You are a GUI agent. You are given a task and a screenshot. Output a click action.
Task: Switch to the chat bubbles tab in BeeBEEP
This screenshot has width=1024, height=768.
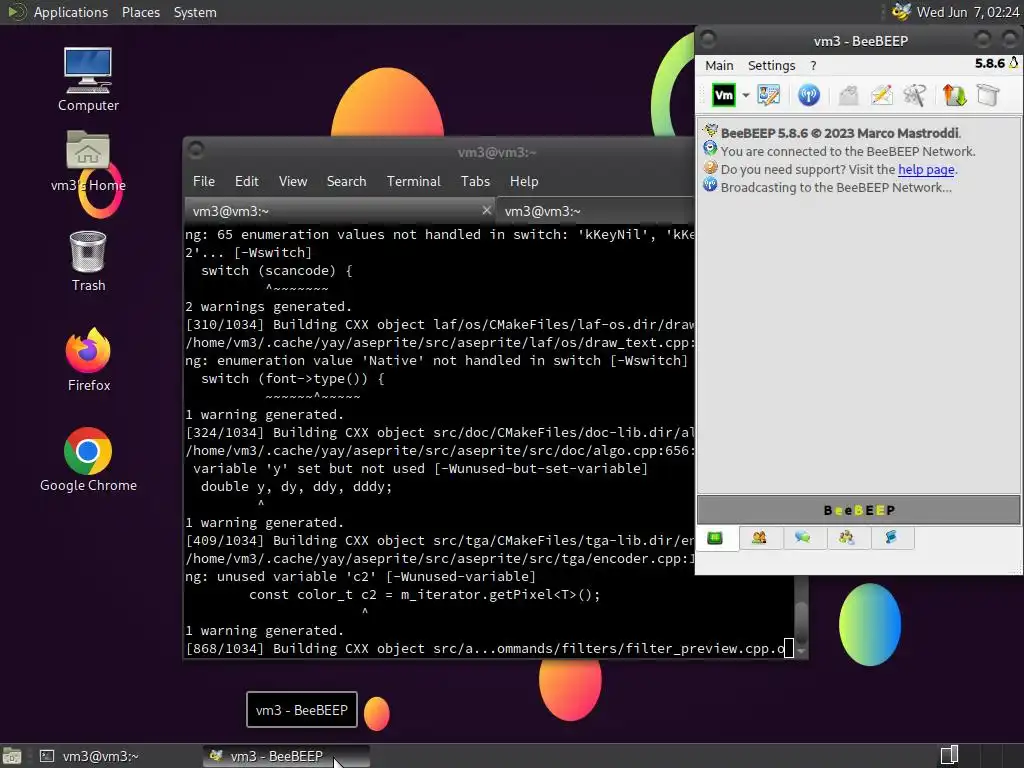803,538
